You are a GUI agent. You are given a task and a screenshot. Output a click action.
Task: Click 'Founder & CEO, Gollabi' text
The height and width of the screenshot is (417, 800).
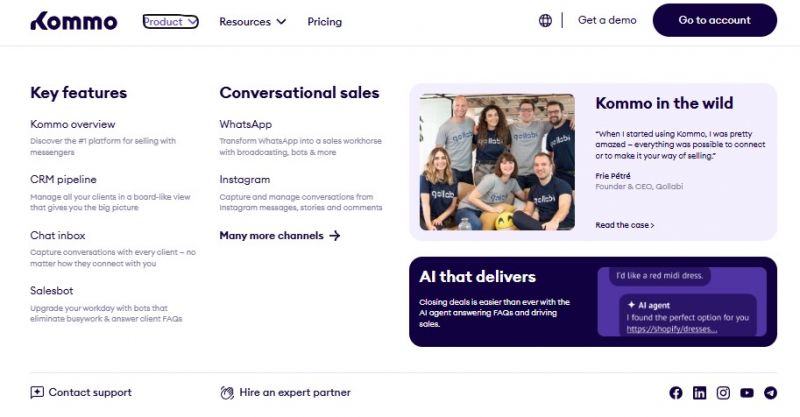(x=639, y=186)
